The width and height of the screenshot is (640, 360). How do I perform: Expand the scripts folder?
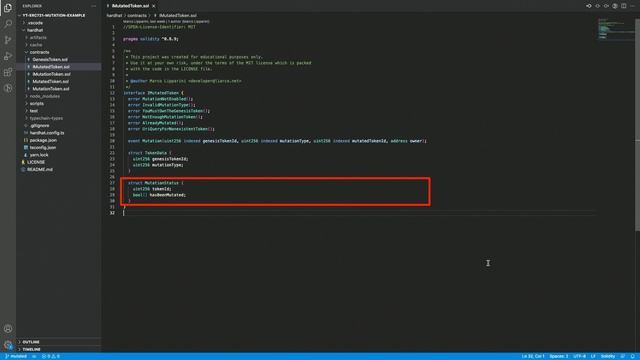tap(36, 104)
